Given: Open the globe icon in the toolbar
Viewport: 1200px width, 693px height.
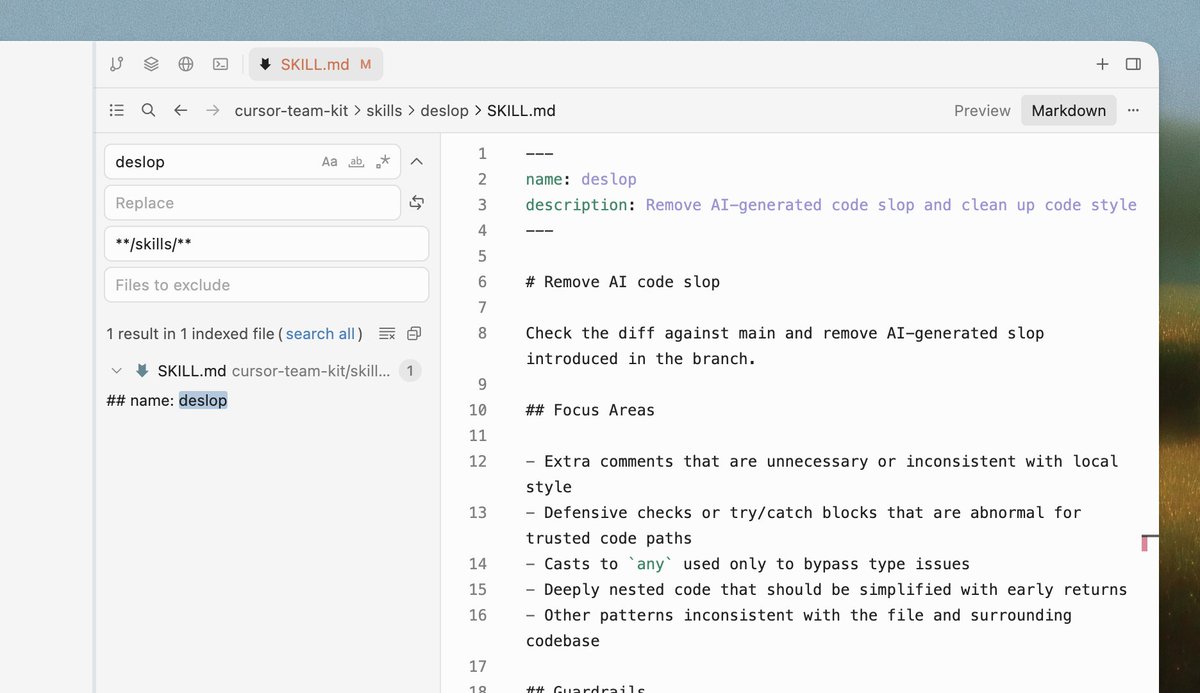Looking at the screenshot, I should point(185,63).
